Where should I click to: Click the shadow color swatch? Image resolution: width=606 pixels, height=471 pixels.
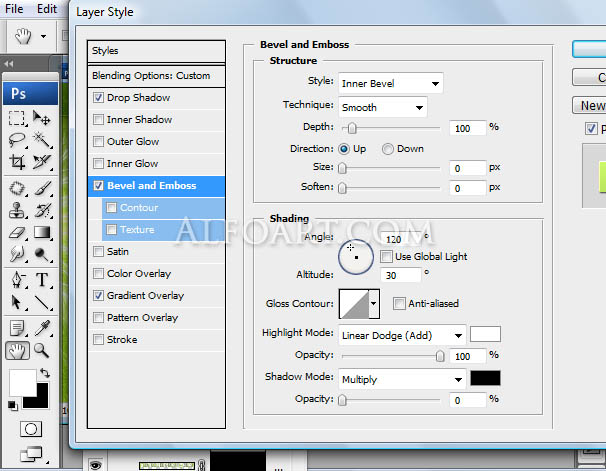(485, 378)
